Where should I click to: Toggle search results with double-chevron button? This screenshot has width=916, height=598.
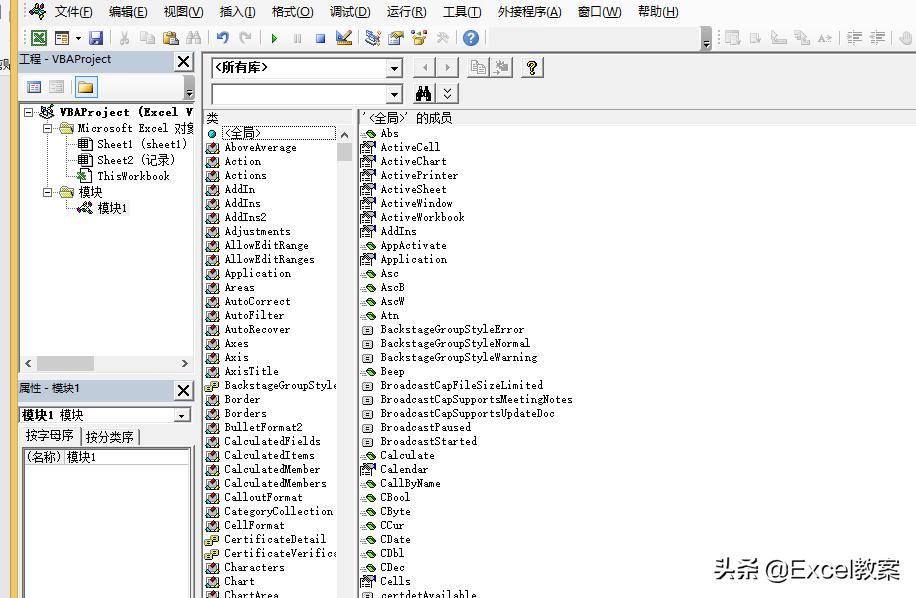coord(447,93)
